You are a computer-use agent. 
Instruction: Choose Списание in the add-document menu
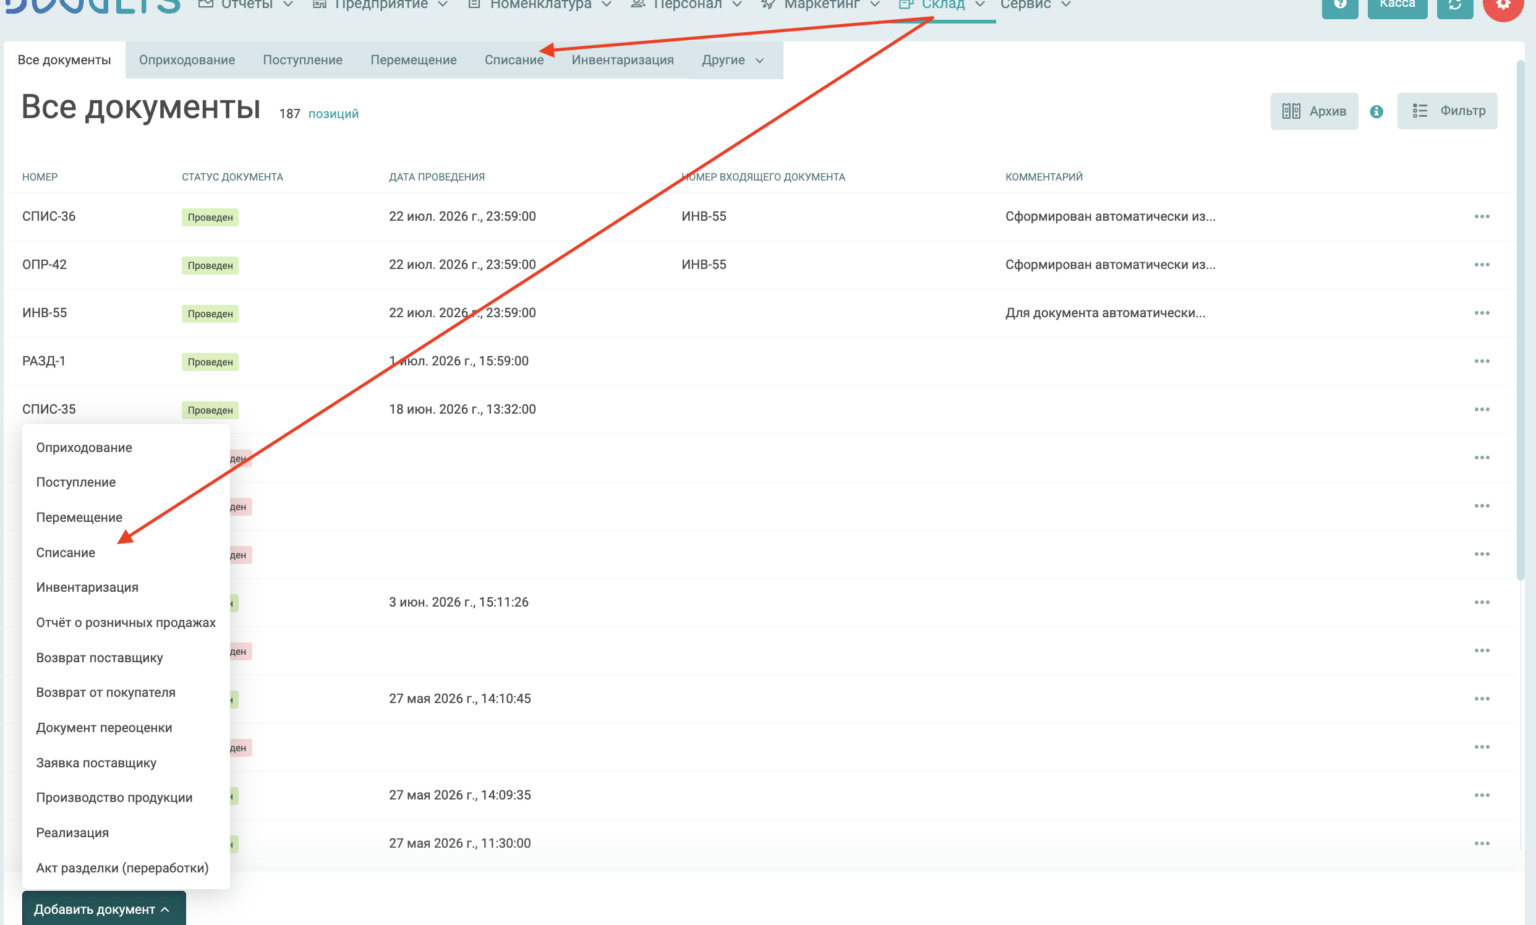(x=66, y=553)
